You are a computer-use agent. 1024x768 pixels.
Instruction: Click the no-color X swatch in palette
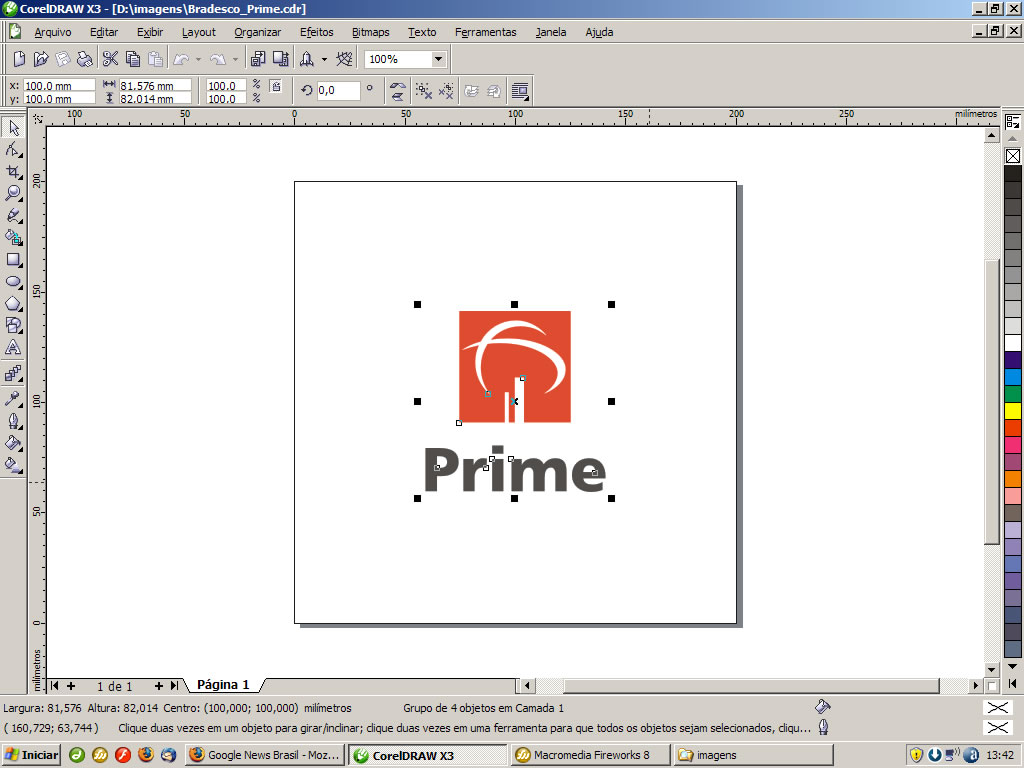click(1013, 156)
